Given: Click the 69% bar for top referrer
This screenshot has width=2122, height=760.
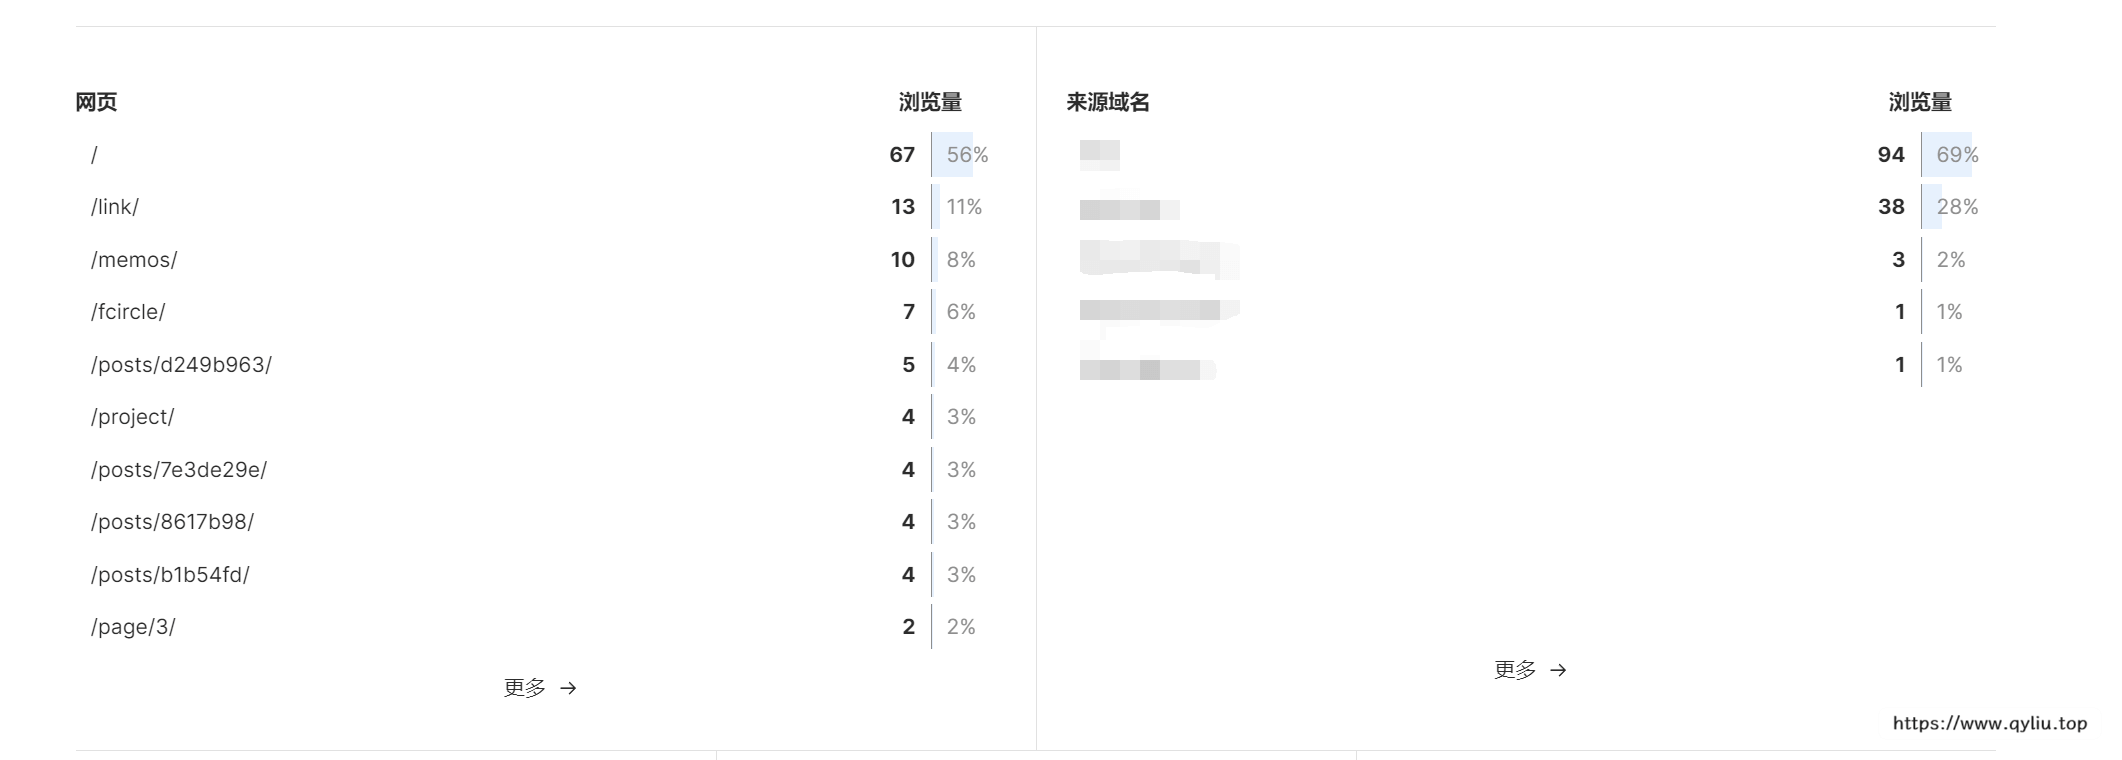Looking at the screenshot, I should tap(1947, 155).
